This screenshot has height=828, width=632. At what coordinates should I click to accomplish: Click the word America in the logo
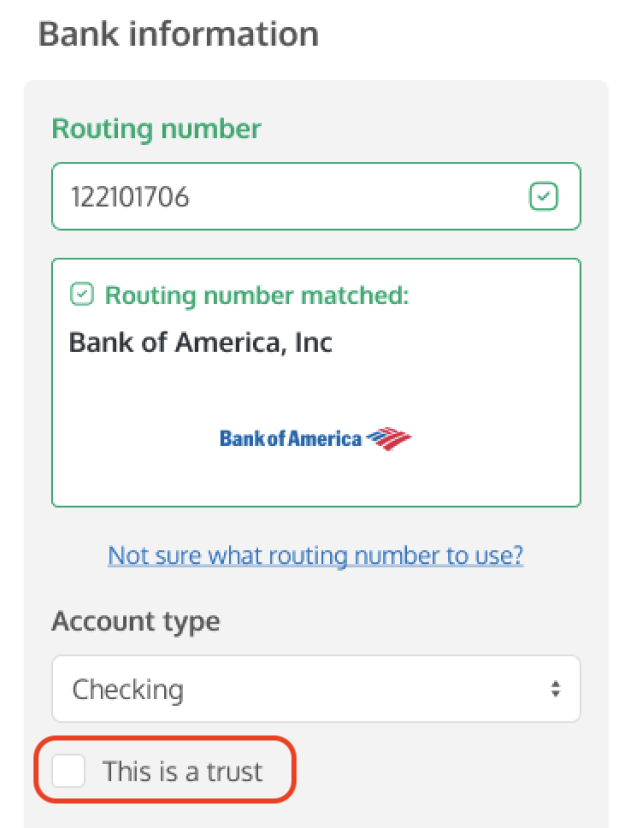[324, 438]
